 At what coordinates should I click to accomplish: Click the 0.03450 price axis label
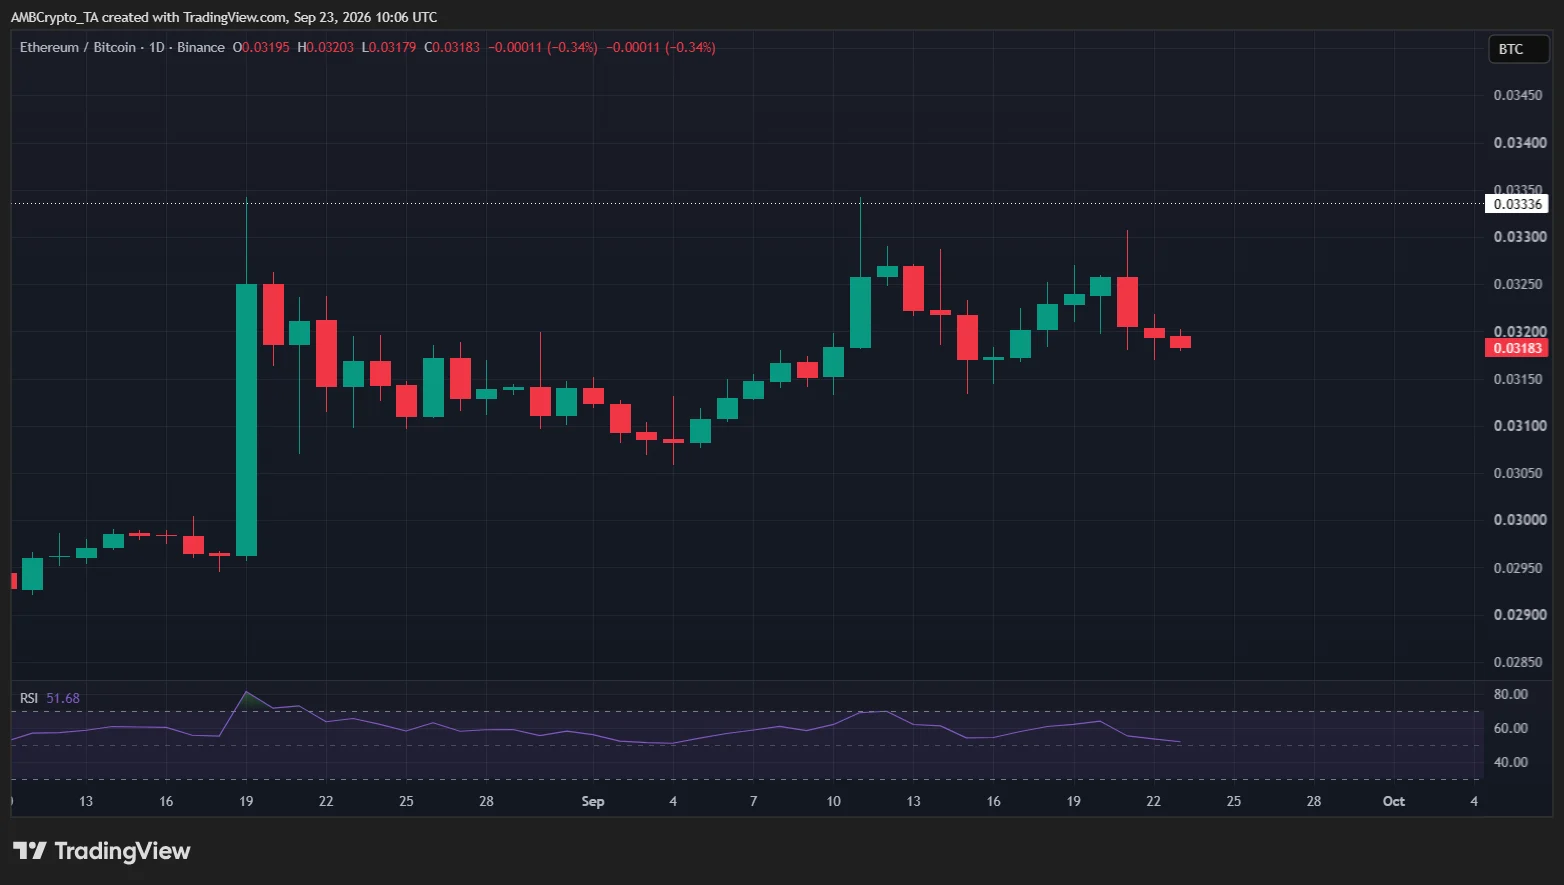pos(1520,95)
